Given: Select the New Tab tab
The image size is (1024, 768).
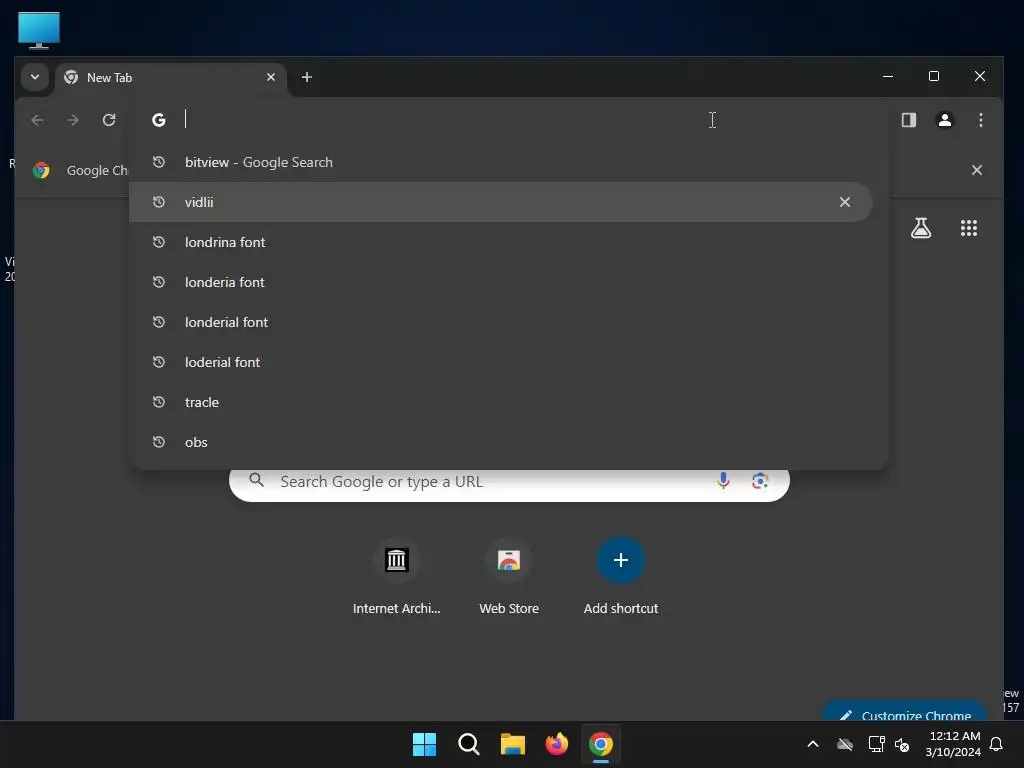Looking at the screenshot, I should tap(171, 78).
